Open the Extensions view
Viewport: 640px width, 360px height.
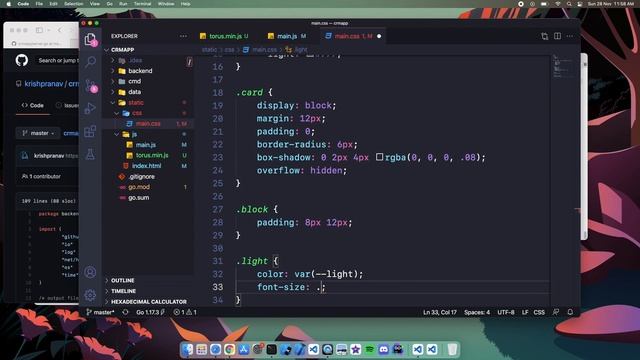pyautogui.click(x=90, y=131)
